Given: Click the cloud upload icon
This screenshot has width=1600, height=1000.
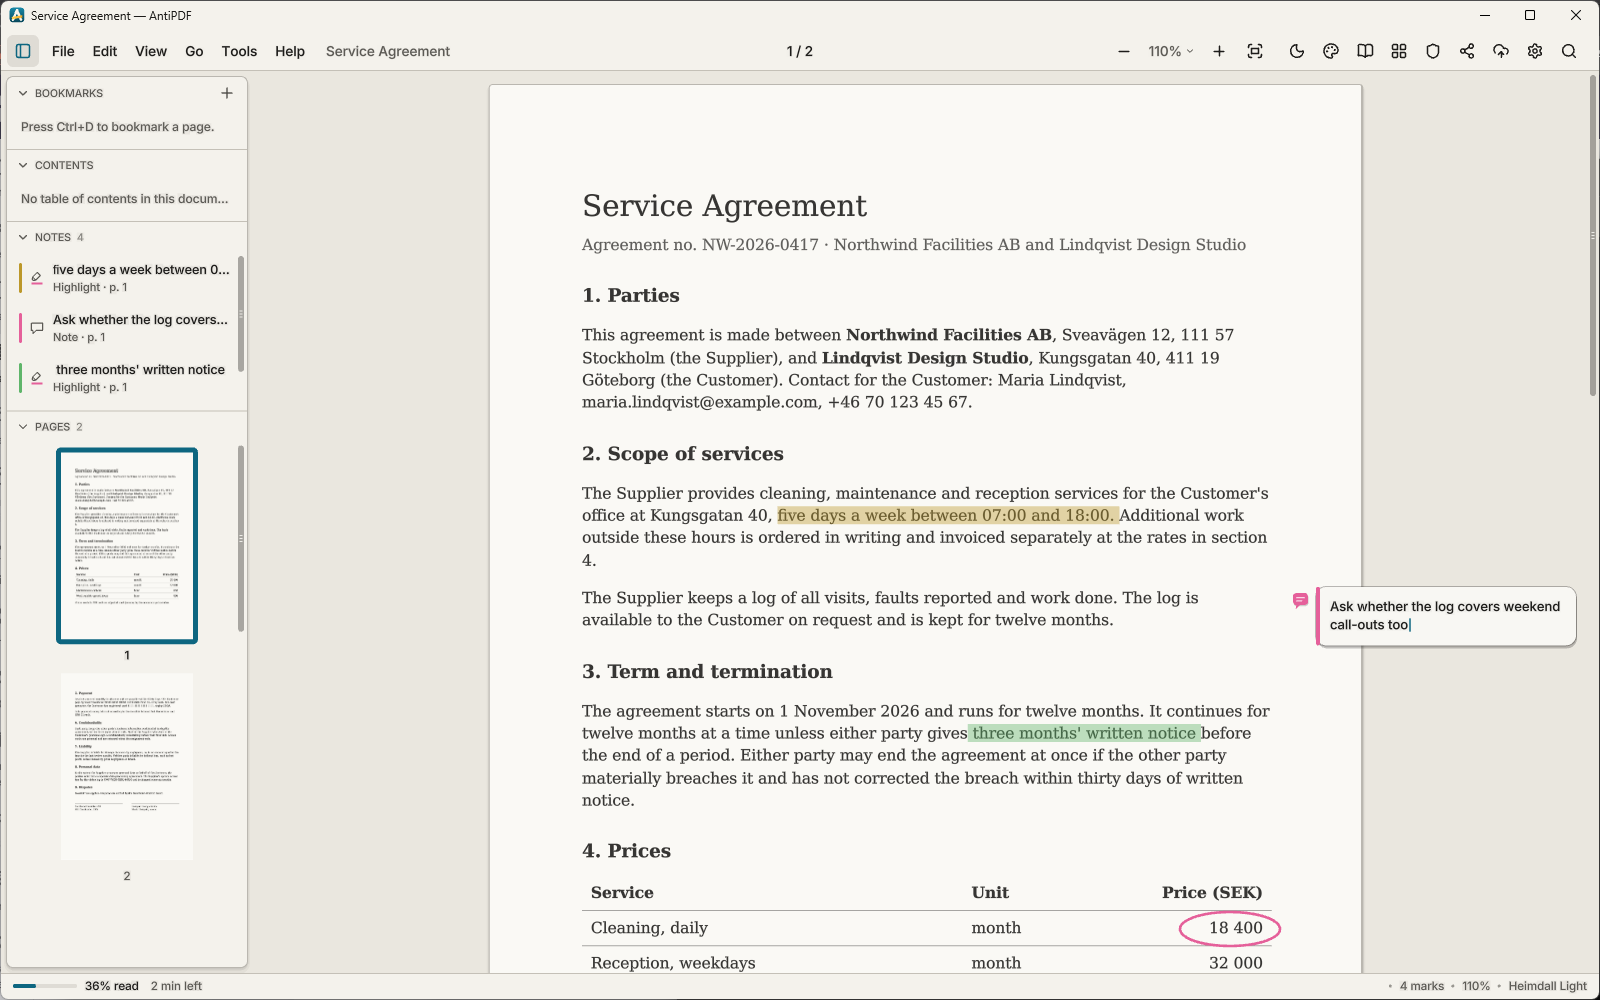Looking at the screenshot, I should click(1501, 51).
